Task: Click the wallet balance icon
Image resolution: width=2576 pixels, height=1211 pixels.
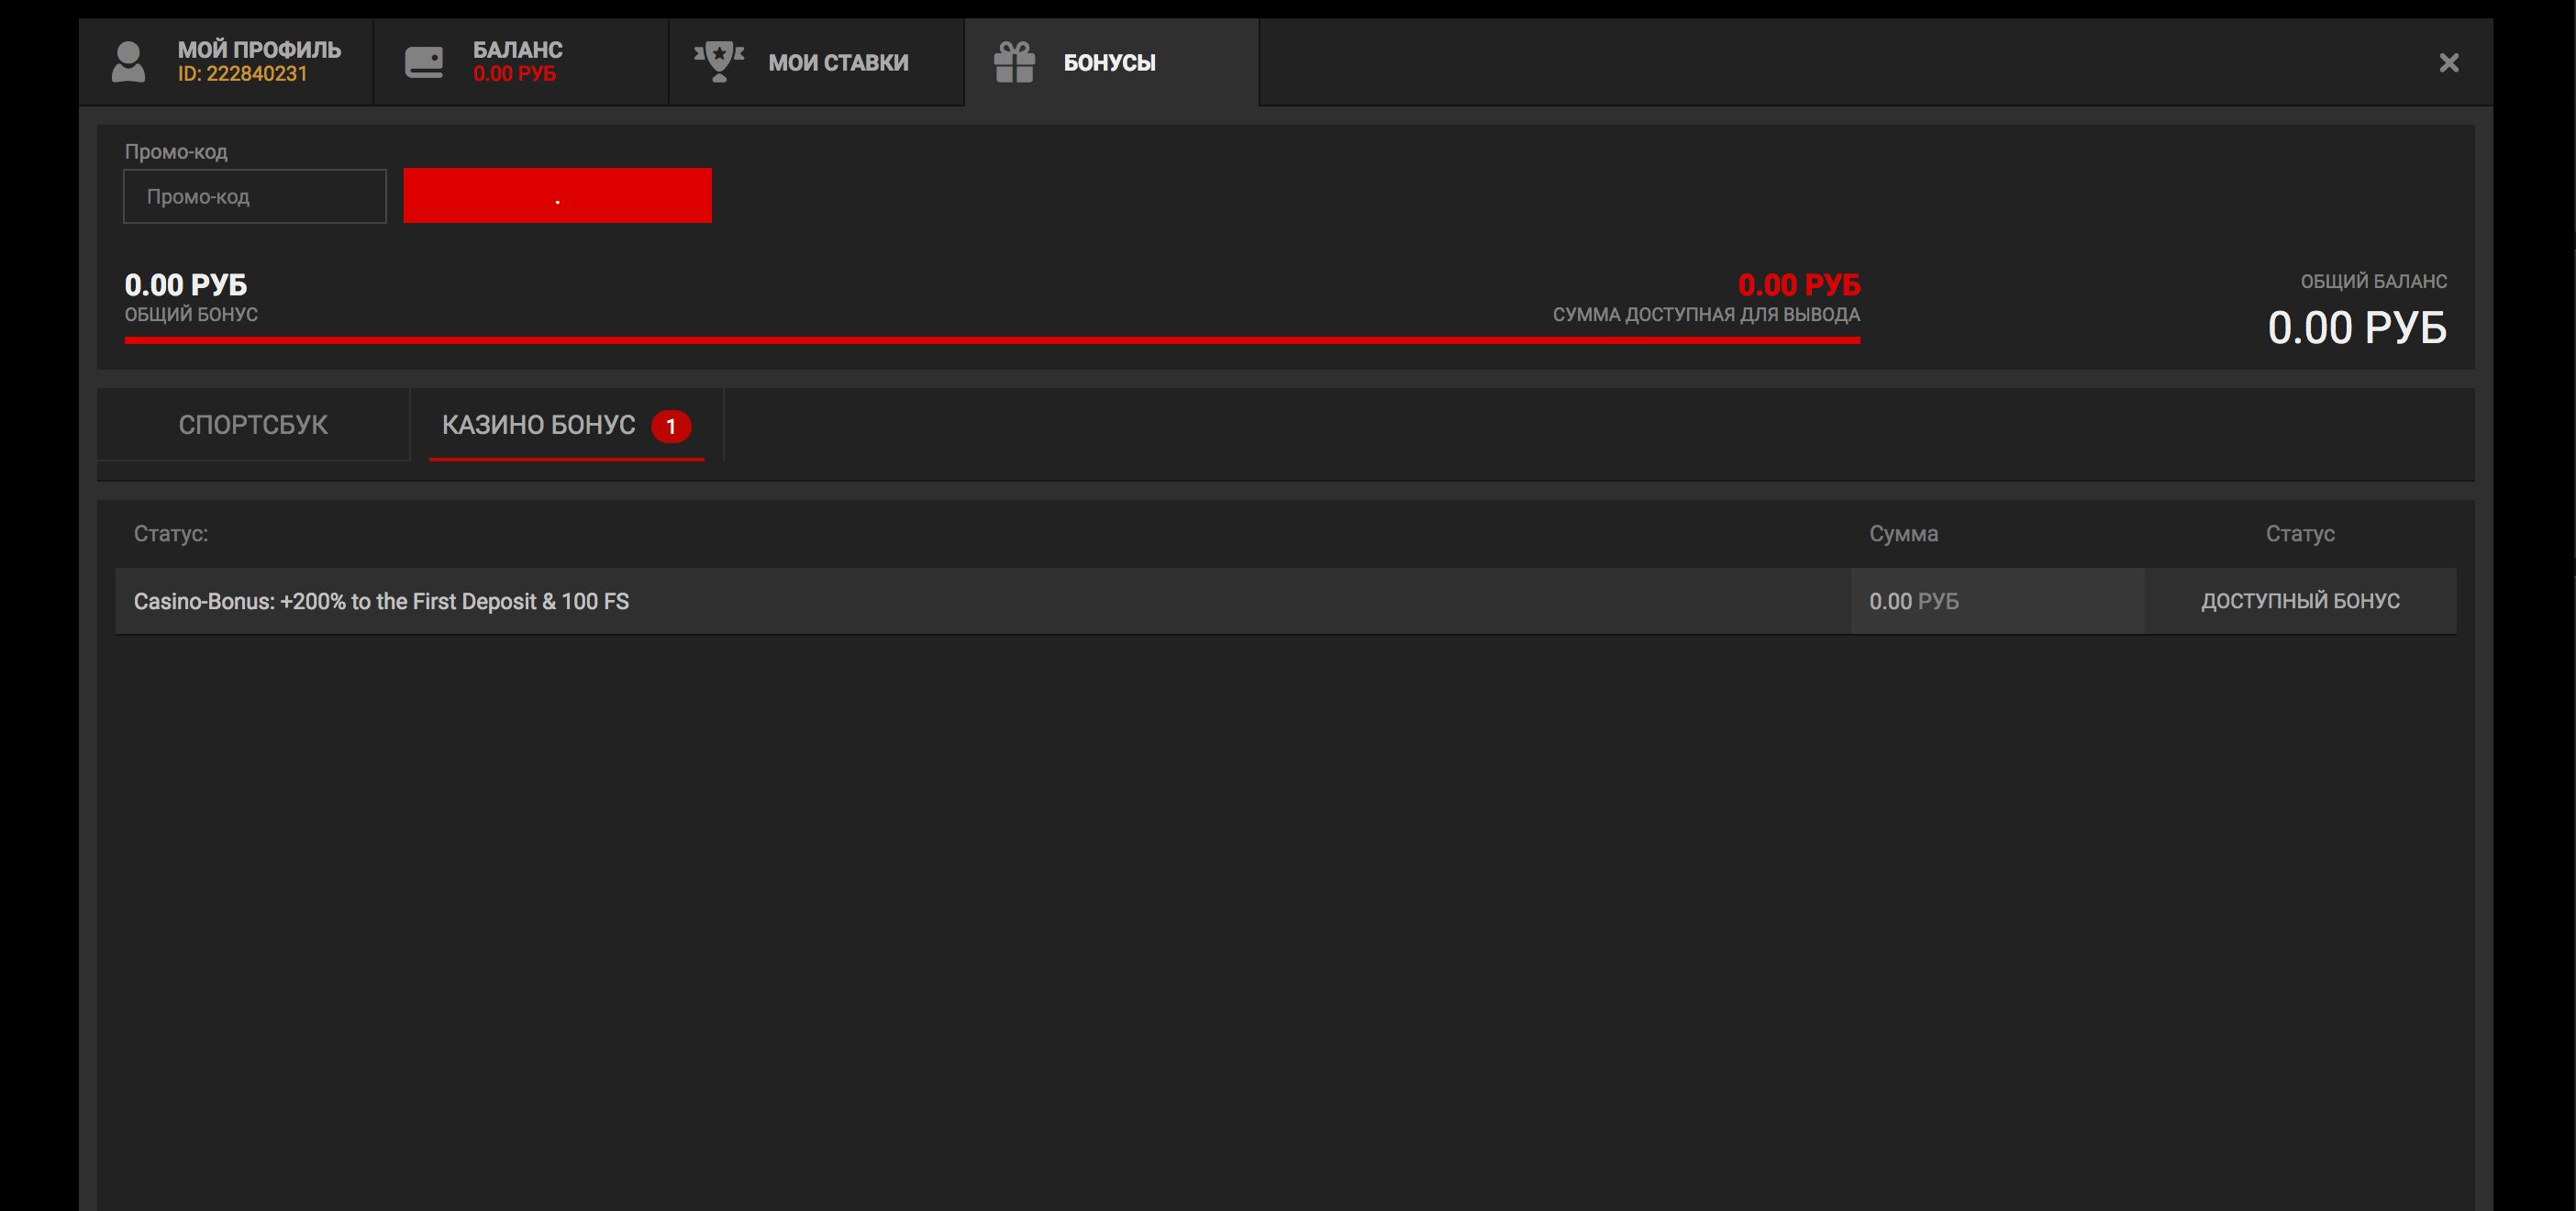Action: click(x=424, y=62)
